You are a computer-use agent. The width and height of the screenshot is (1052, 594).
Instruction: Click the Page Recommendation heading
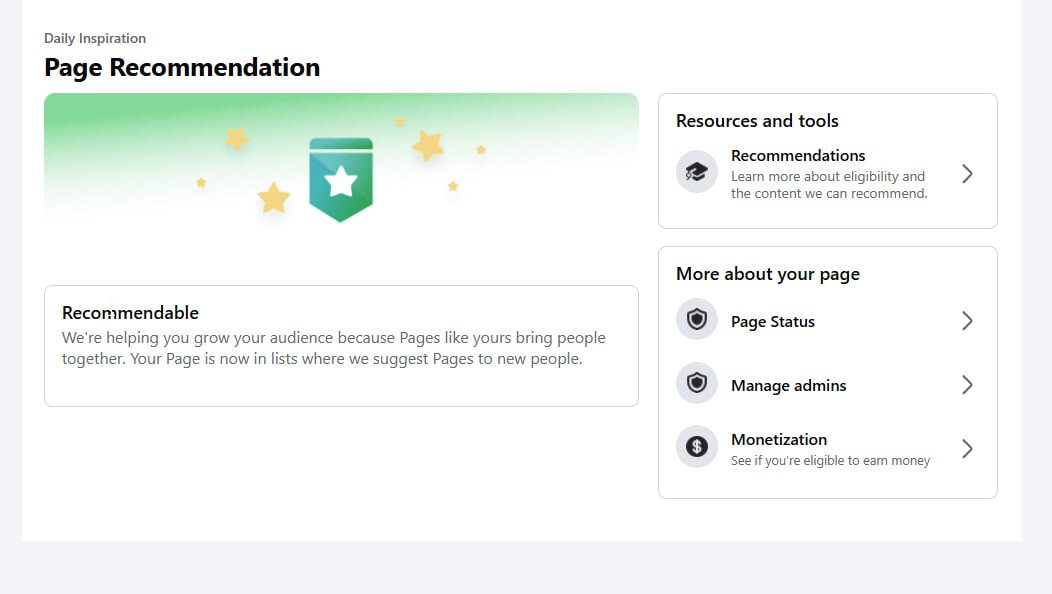point(182,68)
